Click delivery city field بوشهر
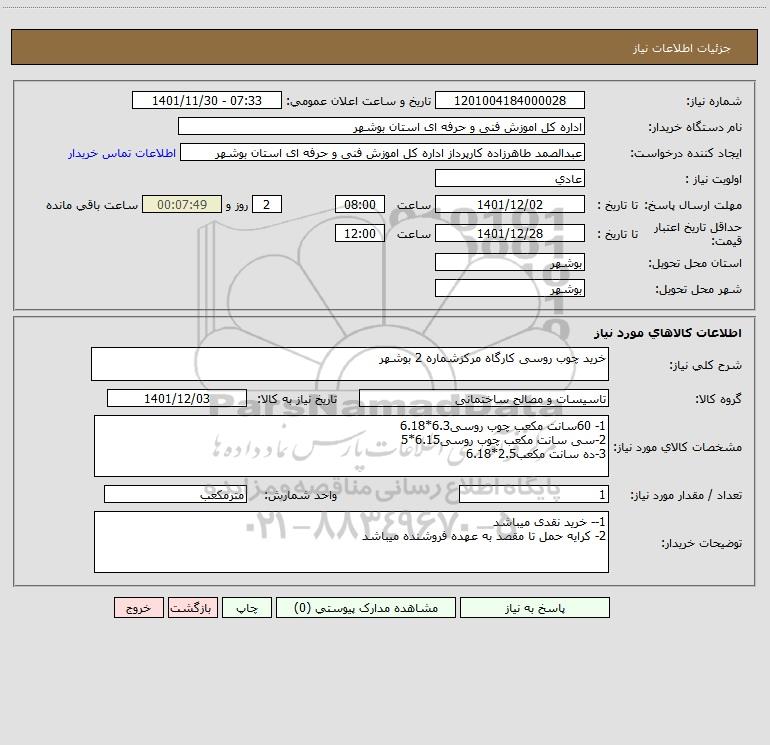This screenshot has width=770, height=745. (510, 288)
